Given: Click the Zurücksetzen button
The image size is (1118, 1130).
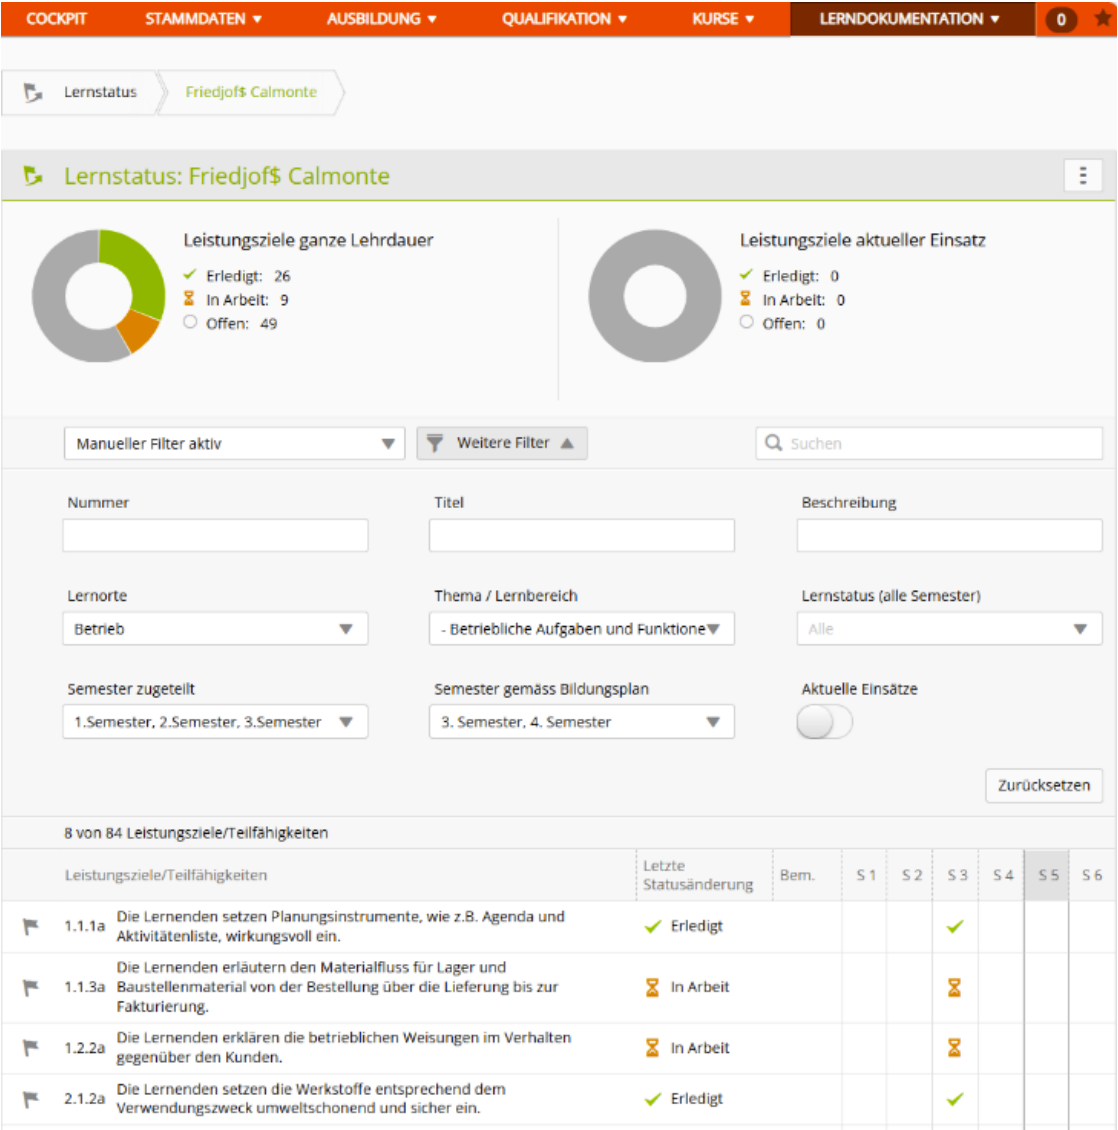Looking at the screenshot, I should tap(1043, 785).
